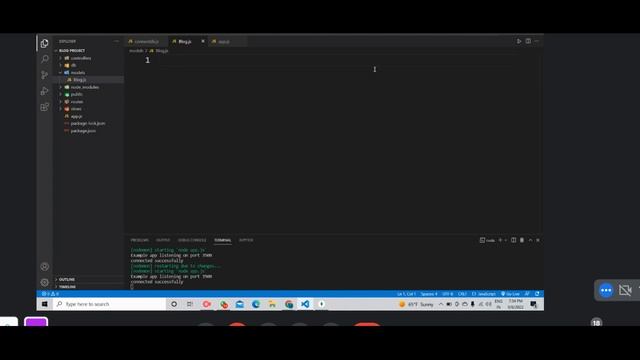Open the editor More Actions ellipsis
The height and width of the screenshot is (360, 640).
point(537,41)
